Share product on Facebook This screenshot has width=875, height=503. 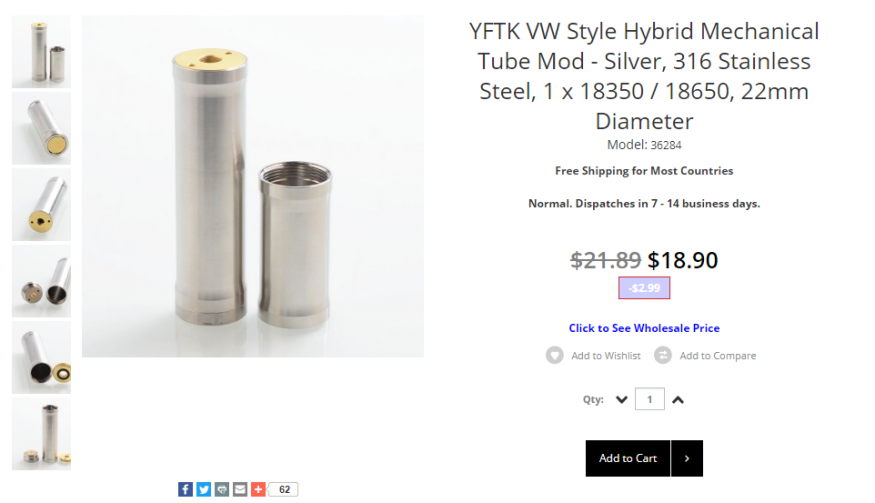point(185,490)
